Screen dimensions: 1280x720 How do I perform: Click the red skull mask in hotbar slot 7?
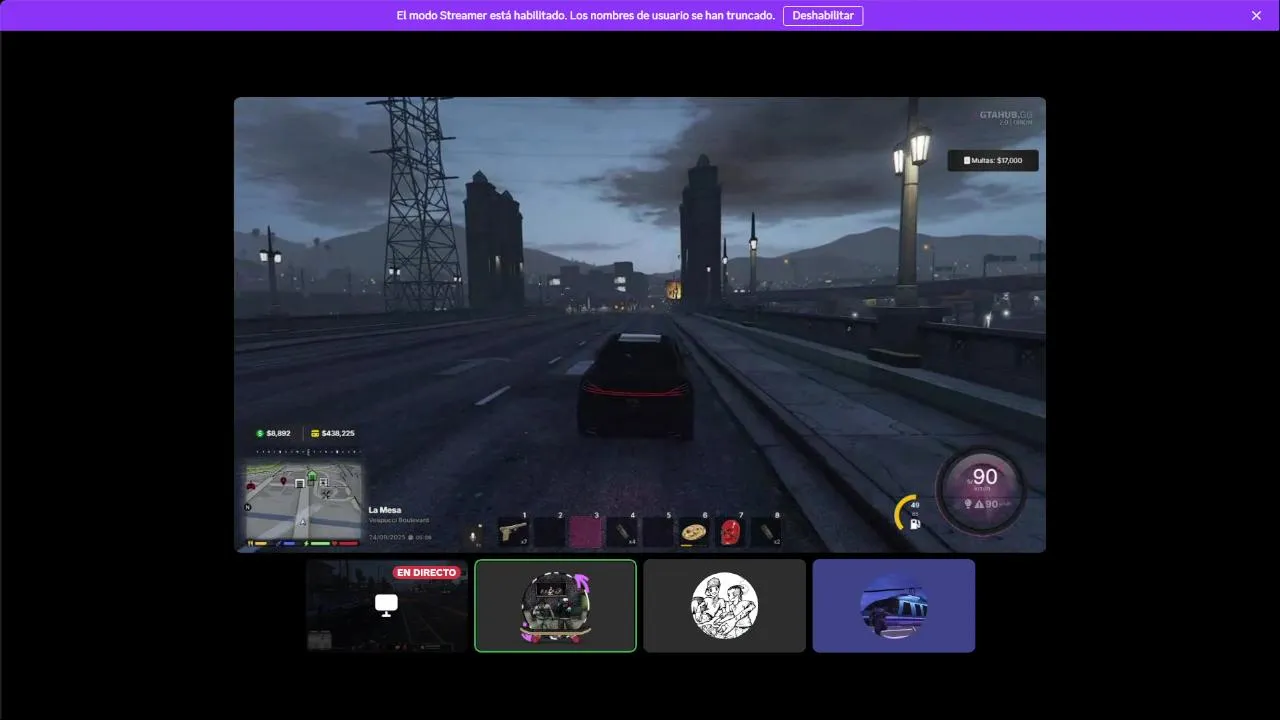pyautogui.click(x=731, y=531)
